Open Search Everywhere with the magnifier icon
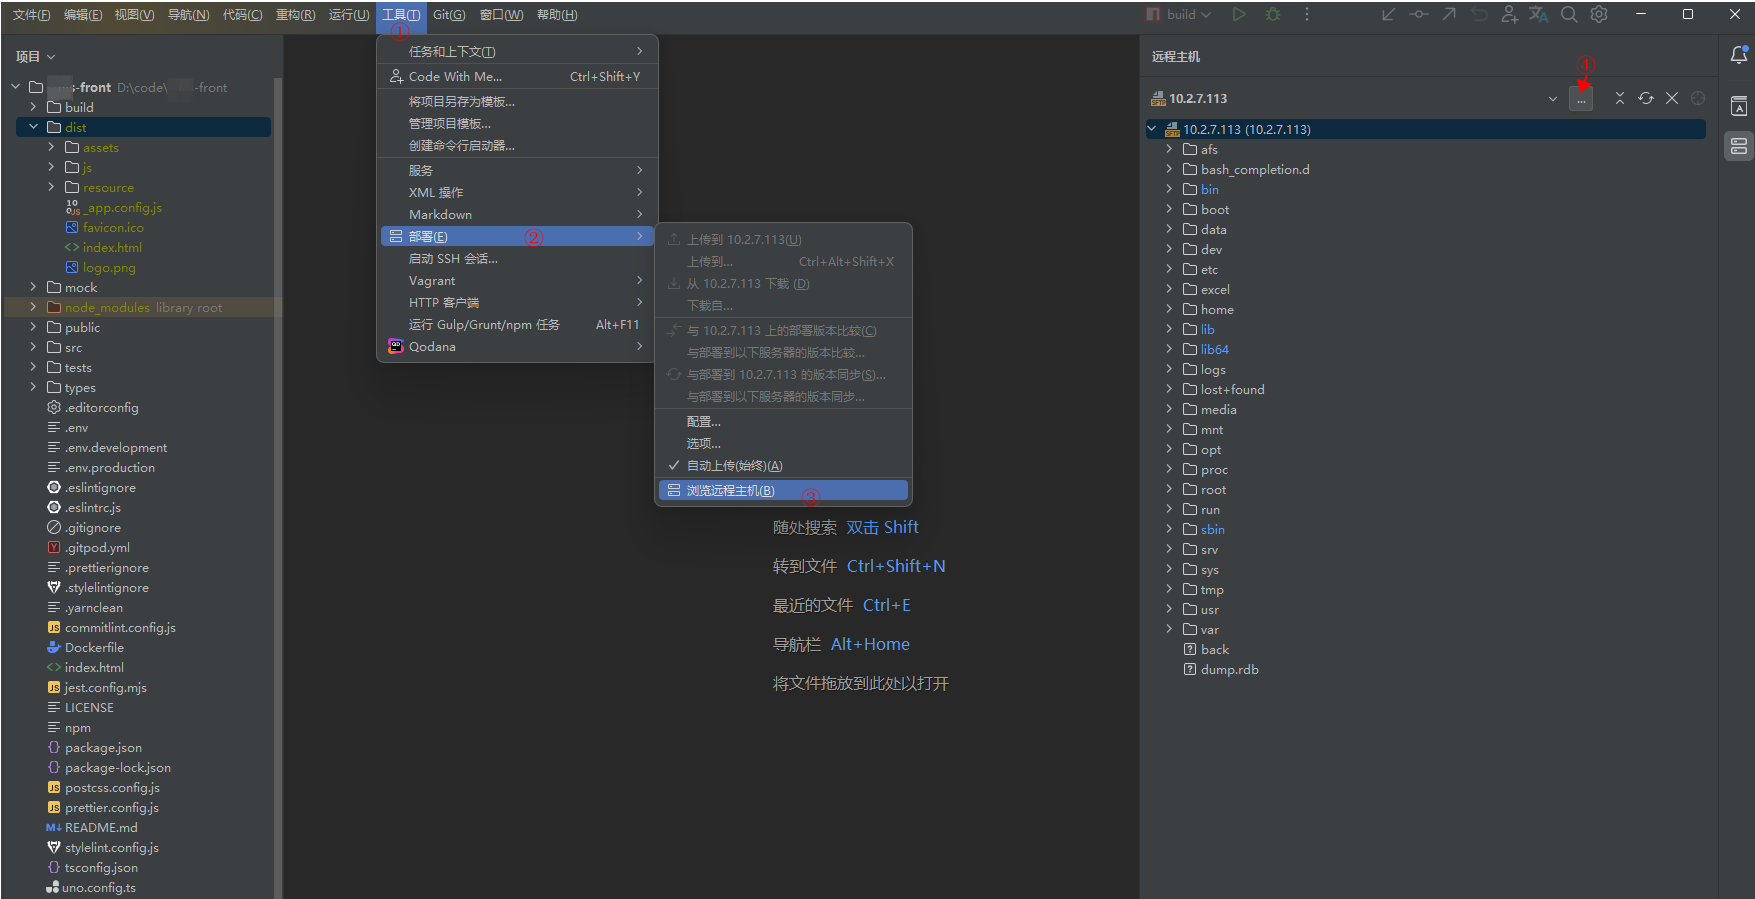The width and height of the screenshot is (1755, 899). coord(1569,15)
